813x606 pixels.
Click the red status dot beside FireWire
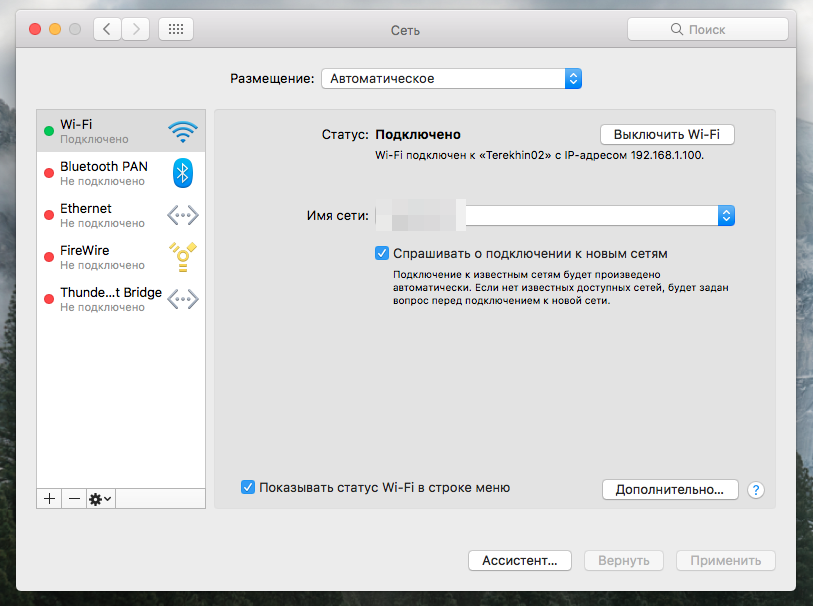coord(49,257)
